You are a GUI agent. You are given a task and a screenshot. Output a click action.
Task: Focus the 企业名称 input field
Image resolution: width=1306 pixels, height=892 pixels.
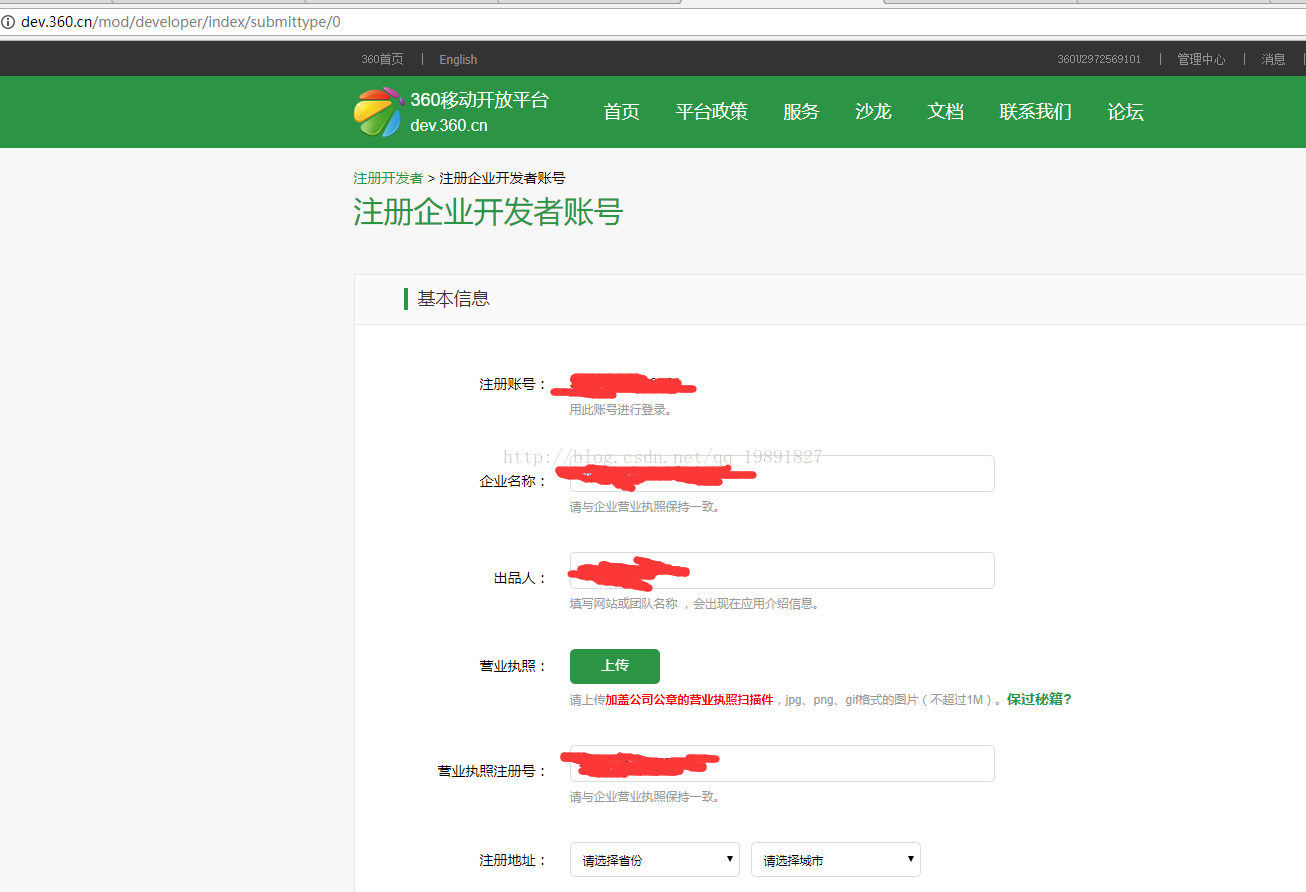(782, 473)
